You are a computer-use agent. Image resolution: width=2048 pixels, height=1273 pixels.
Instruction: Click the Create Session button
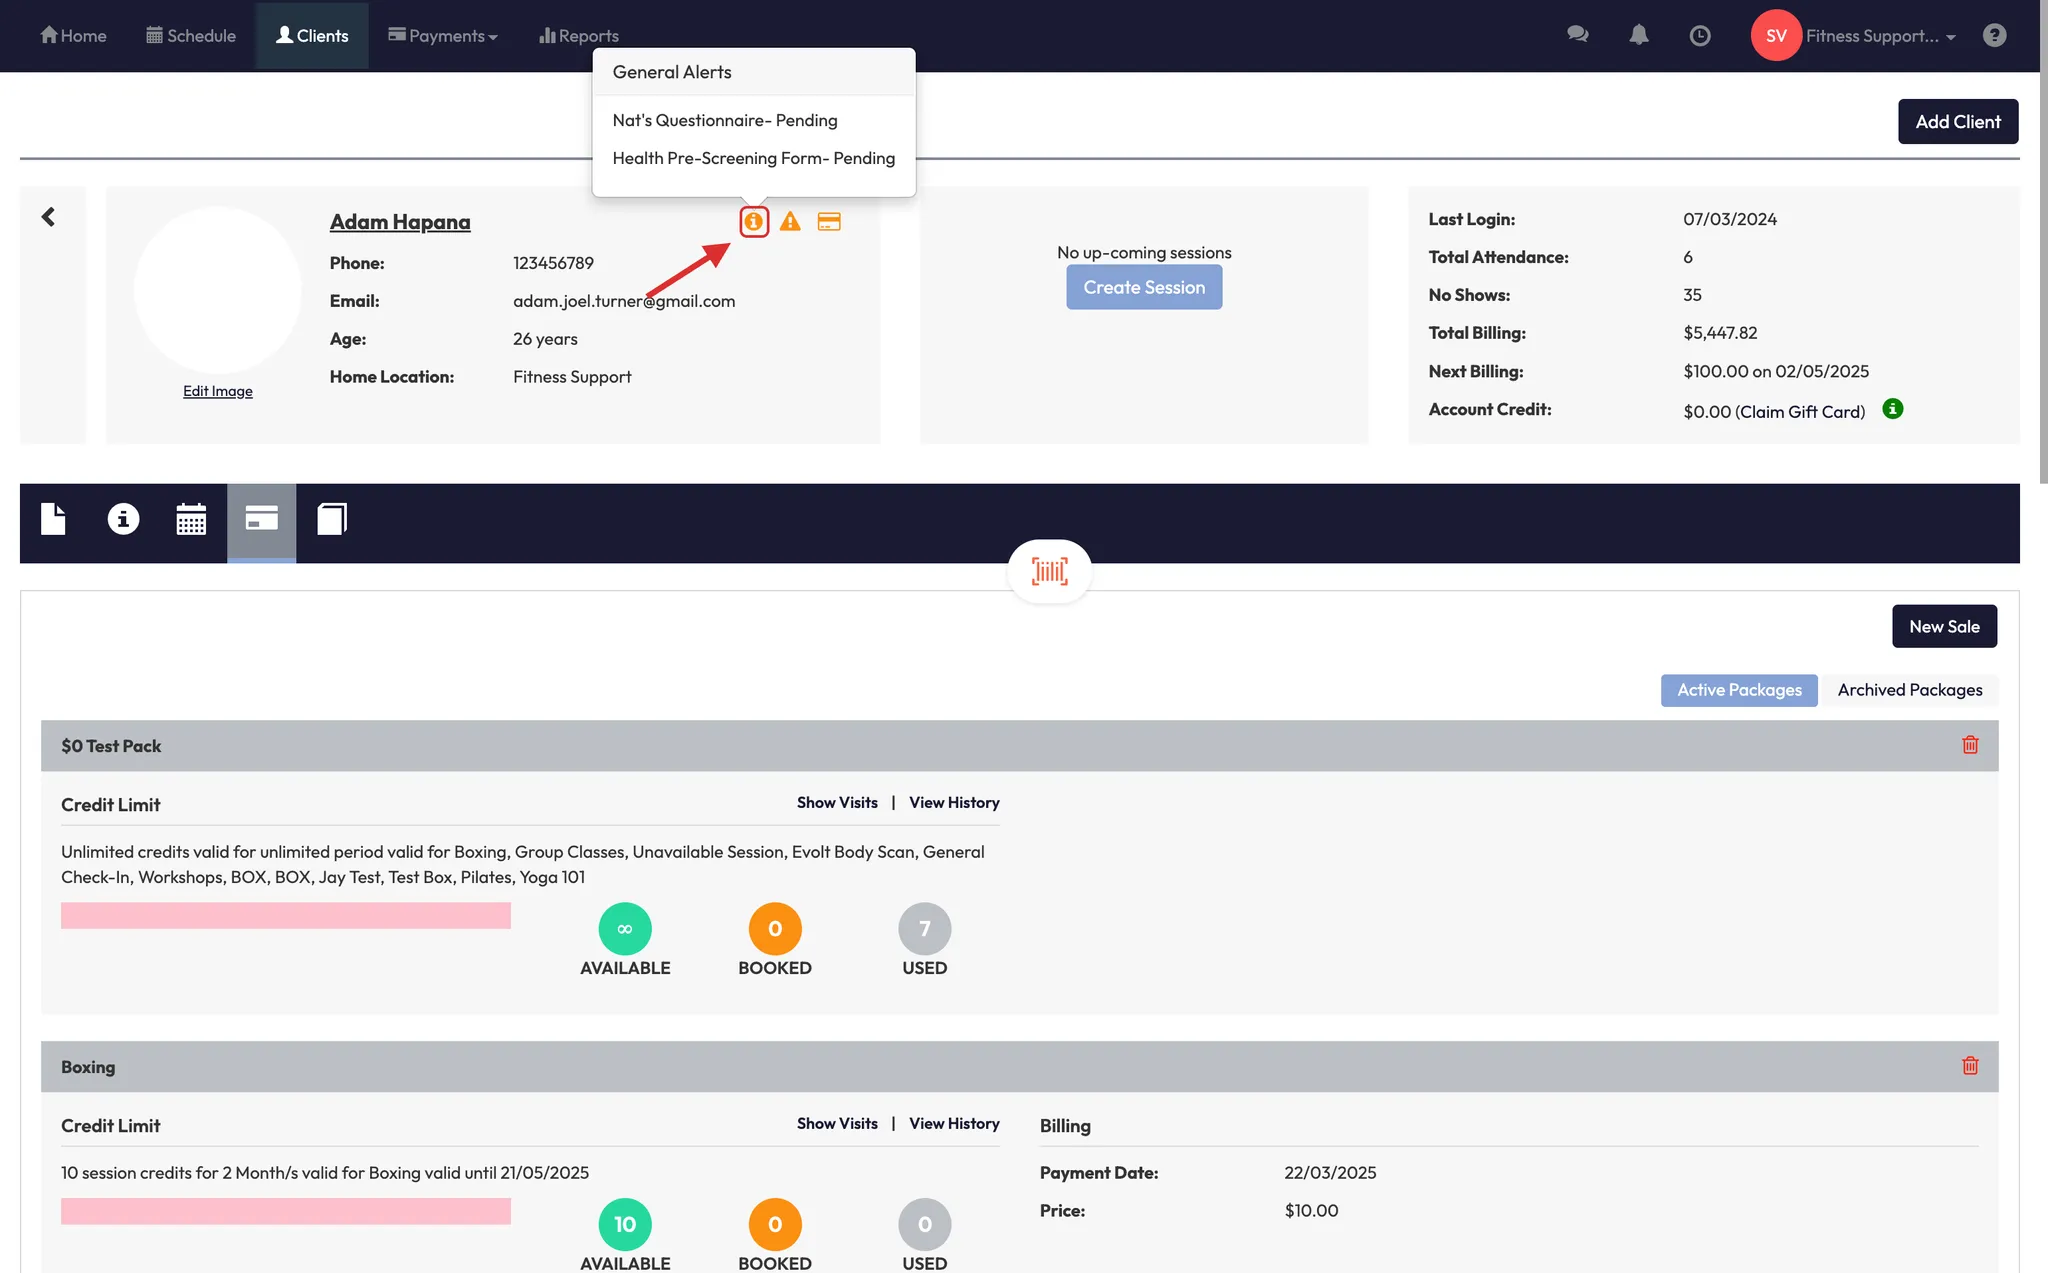(x=1144, y=287)
